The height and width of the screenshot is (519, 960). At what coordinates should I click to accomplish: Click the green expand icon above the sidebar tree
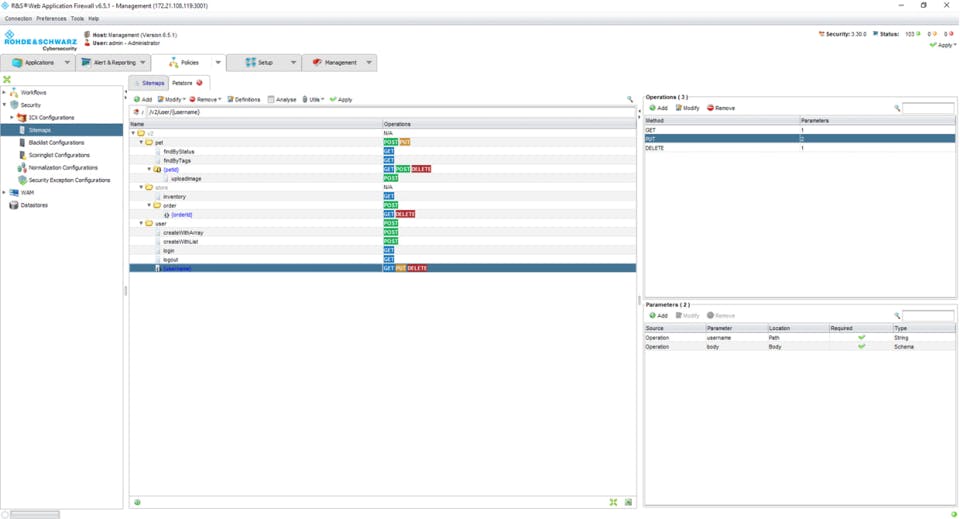point(7,80)
